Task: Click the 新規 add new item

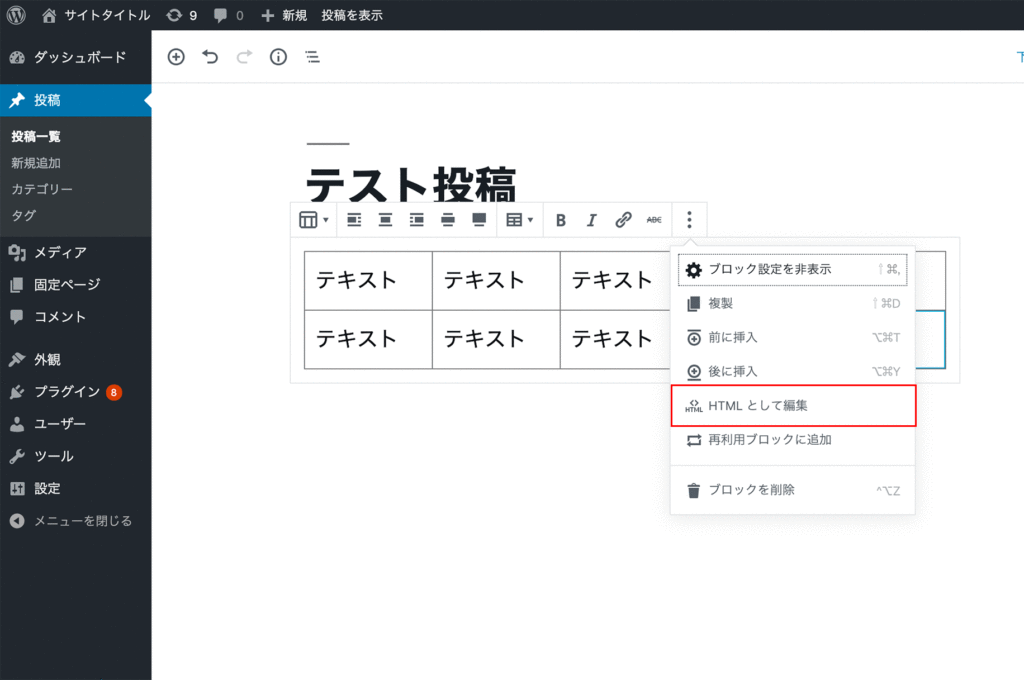Action: tap(284, 15)
